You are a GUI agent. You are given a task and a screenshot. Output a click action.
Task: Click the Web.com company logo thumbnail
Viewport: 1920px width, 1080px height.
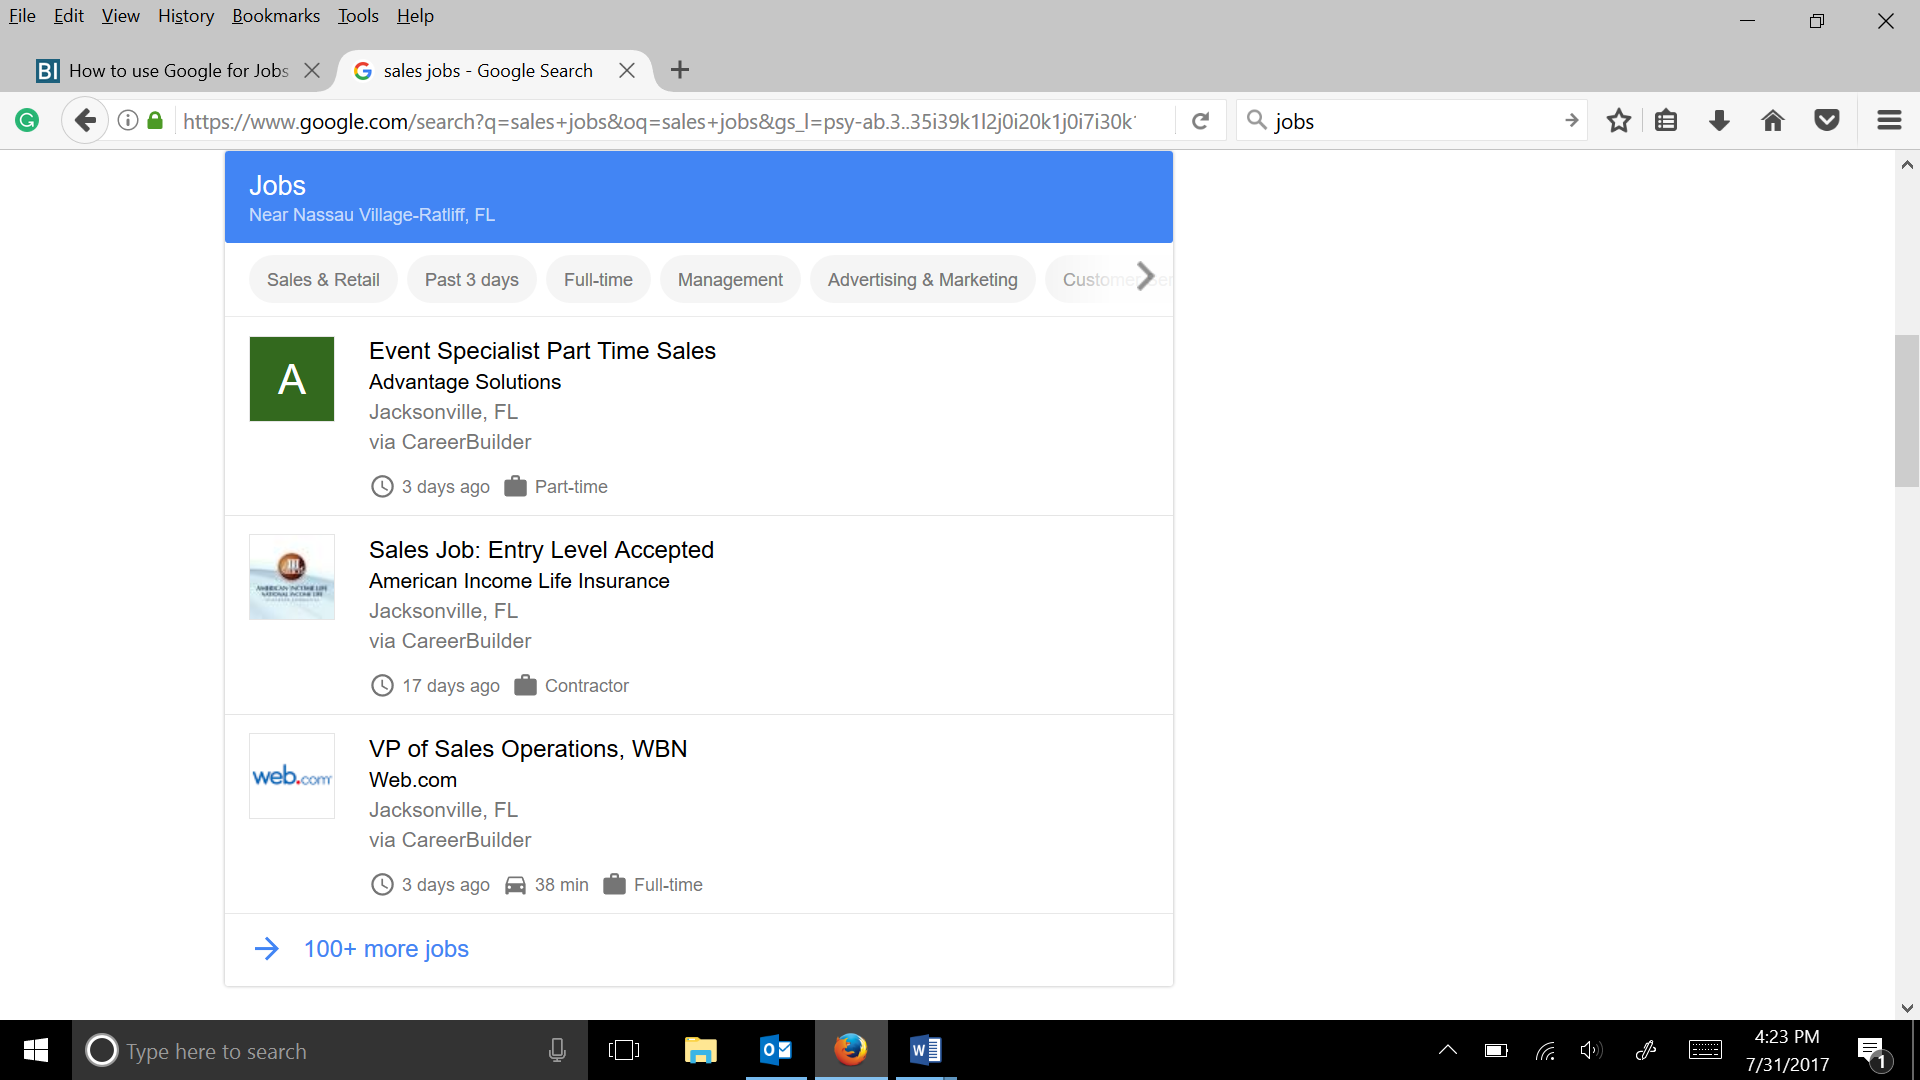[x=292, y=777]
